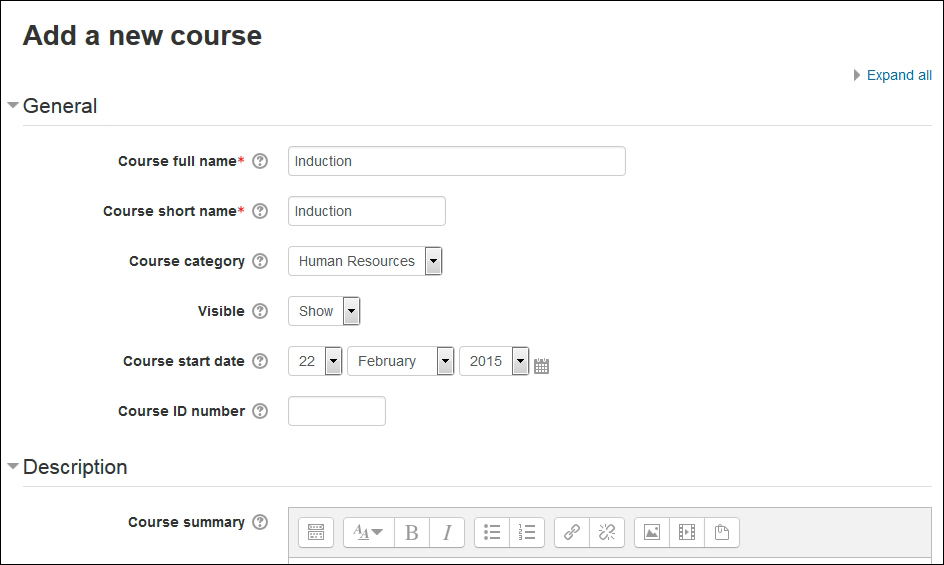The image size is (944, 565).
Task: Open the start date month dropdown
Action: point(400,361)
